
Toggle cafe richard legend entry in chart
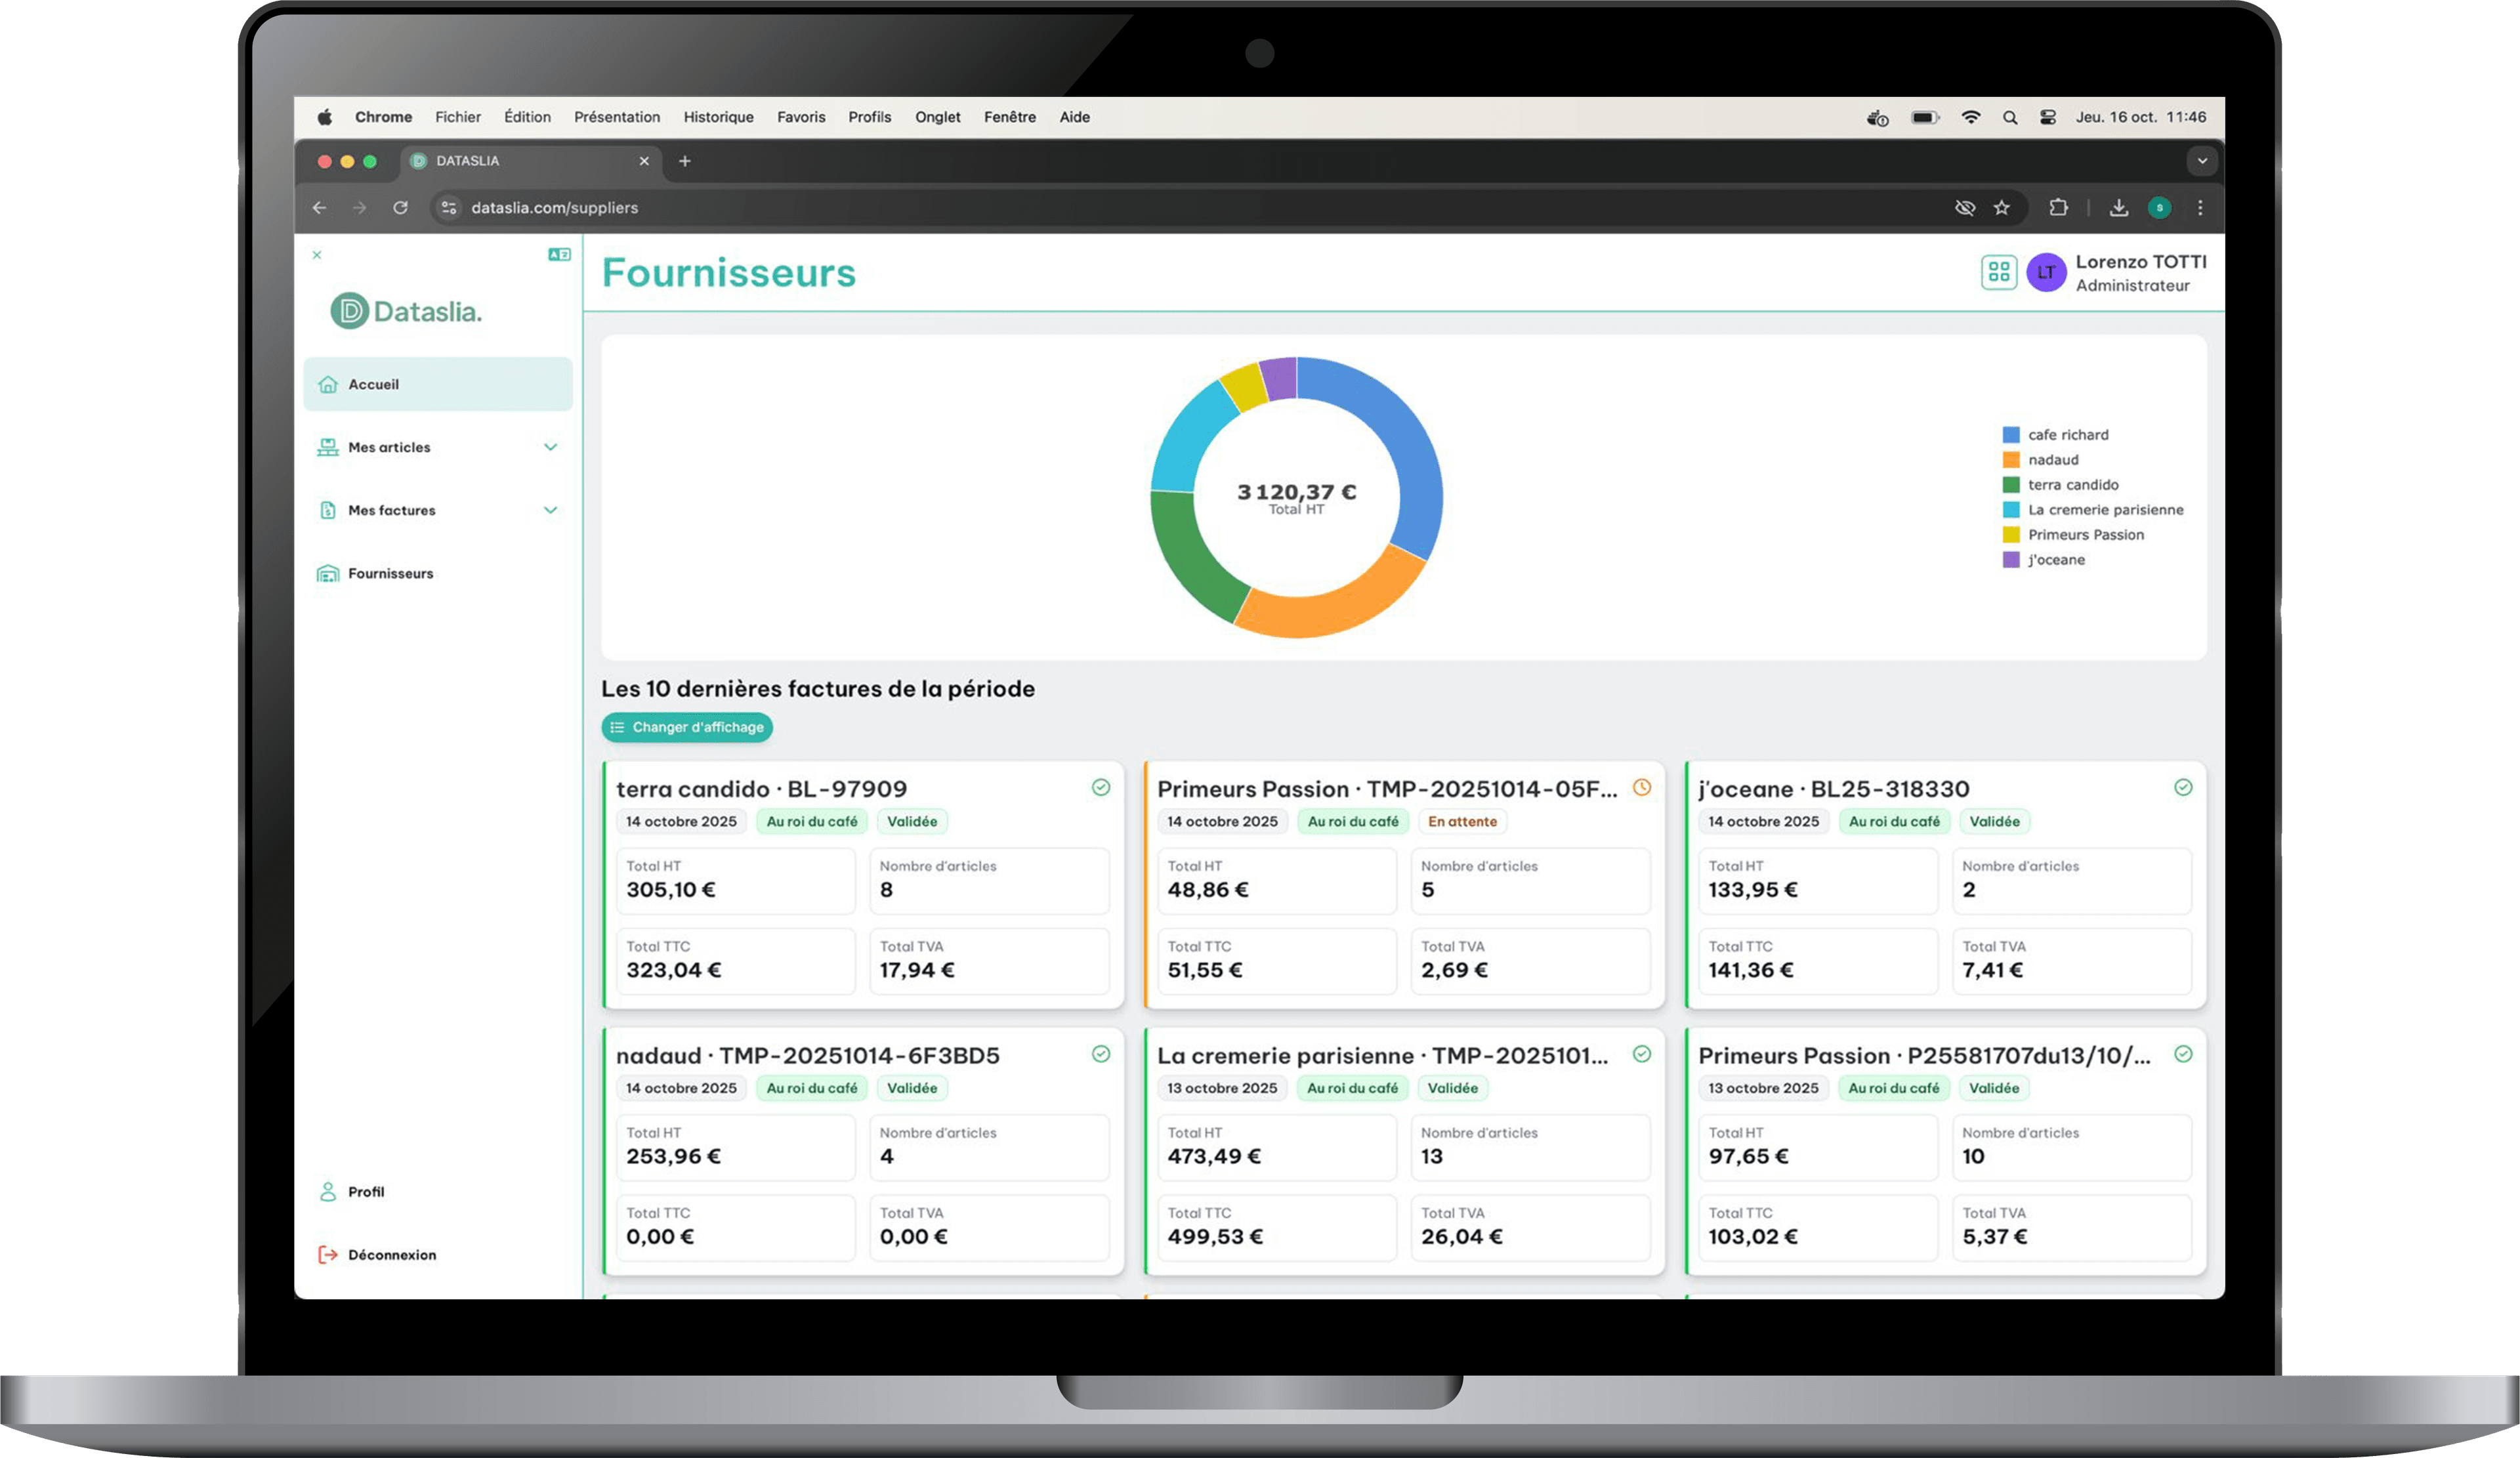tap(2056, 435)
